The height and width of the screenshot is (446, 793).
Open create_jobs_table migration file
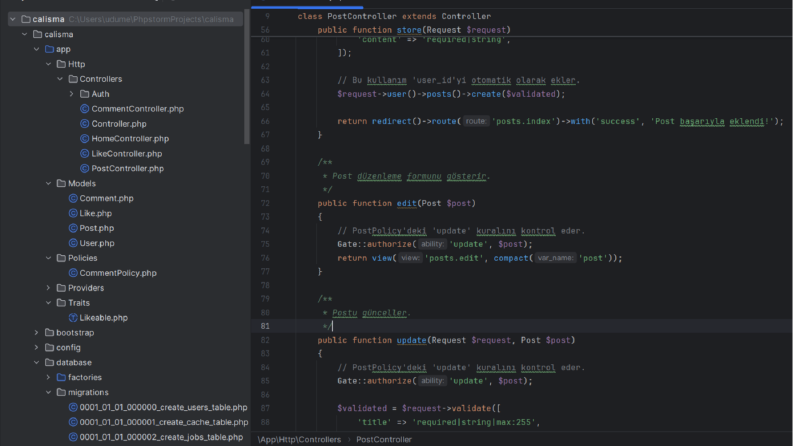(x=161, y=437)
